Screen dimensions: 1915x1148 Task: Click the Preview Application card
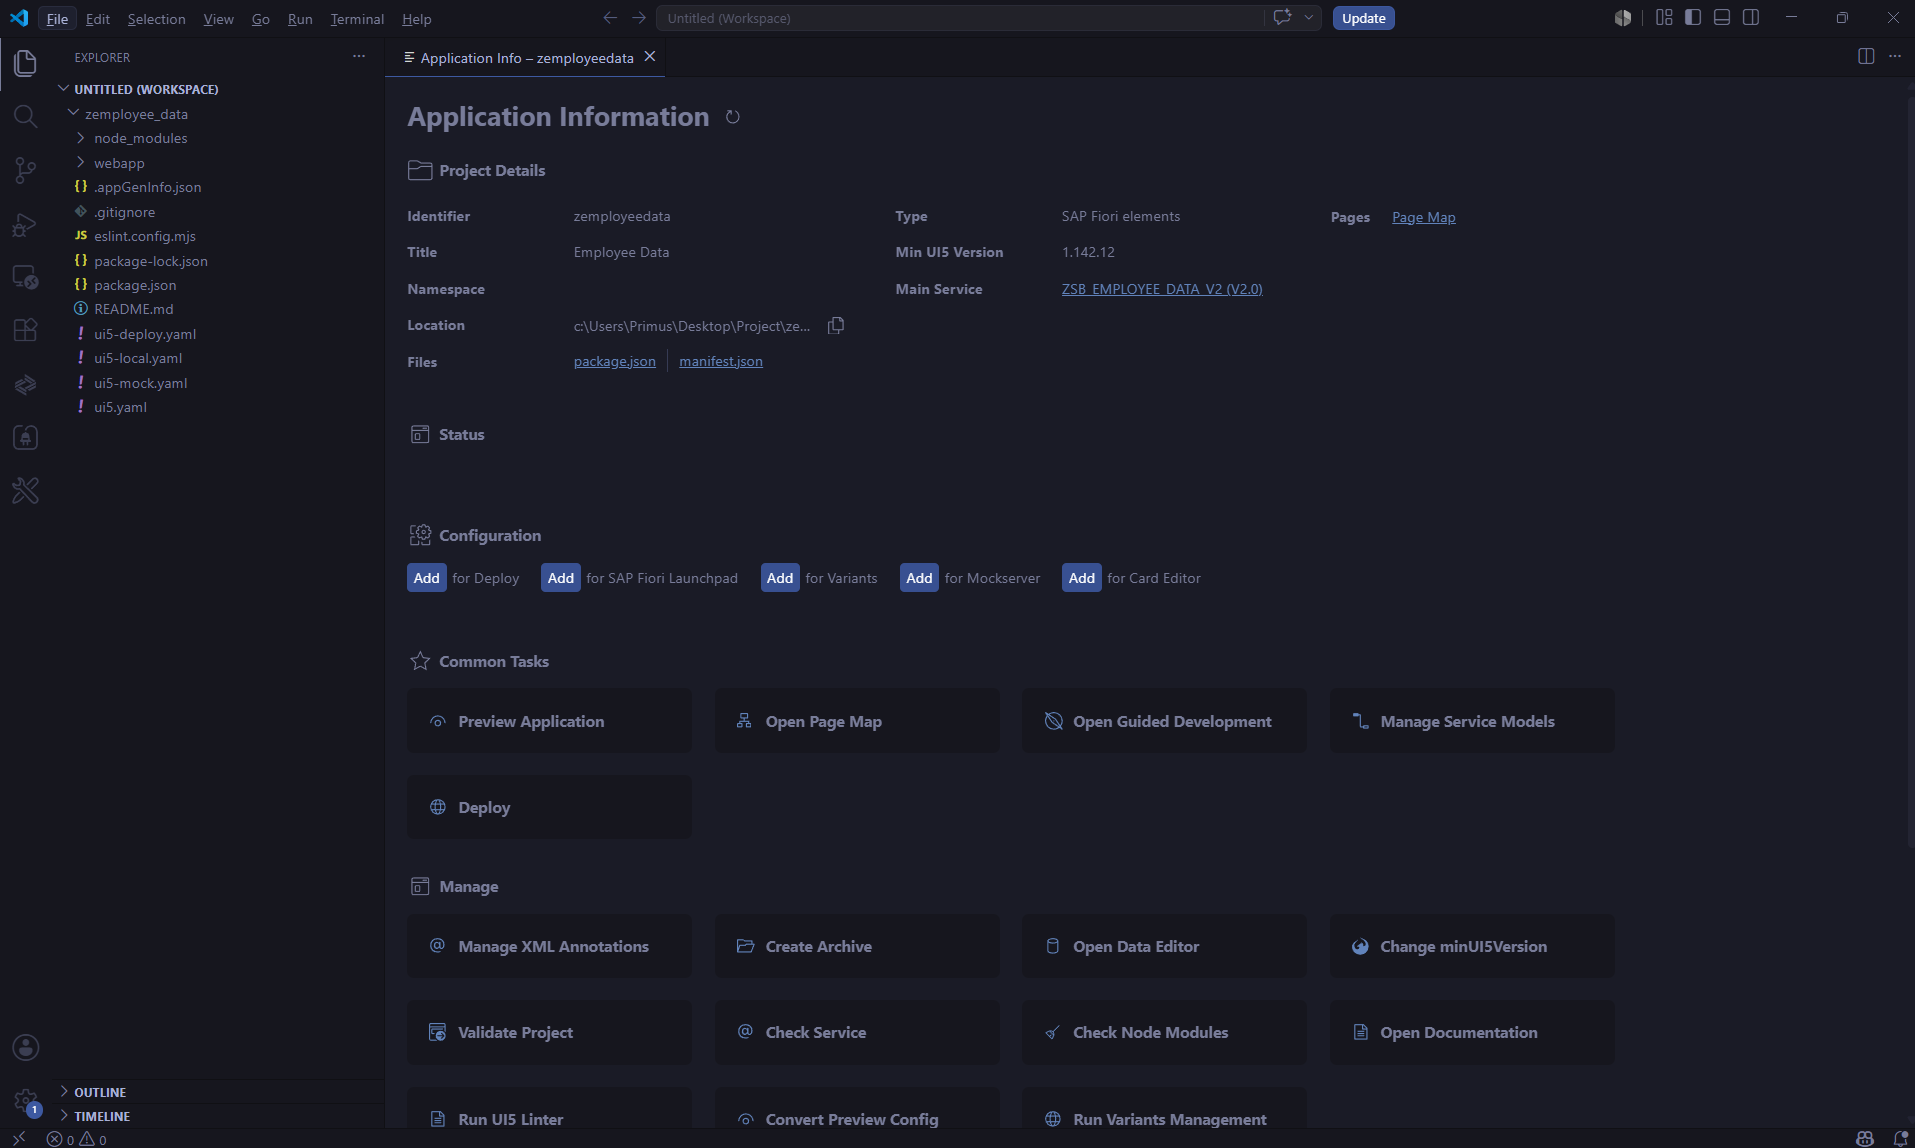click(x=549, y=721)
